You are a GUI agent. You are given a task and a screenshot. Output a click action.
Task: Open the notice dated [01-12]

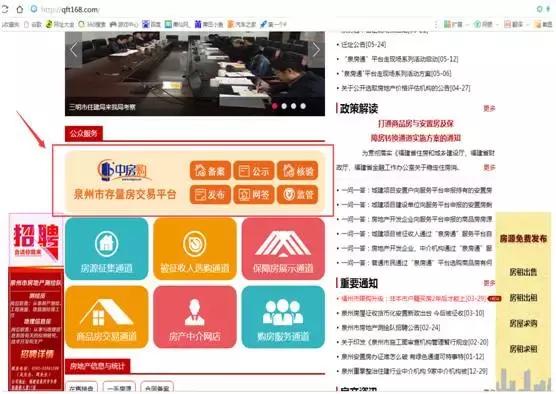point(412,357)
